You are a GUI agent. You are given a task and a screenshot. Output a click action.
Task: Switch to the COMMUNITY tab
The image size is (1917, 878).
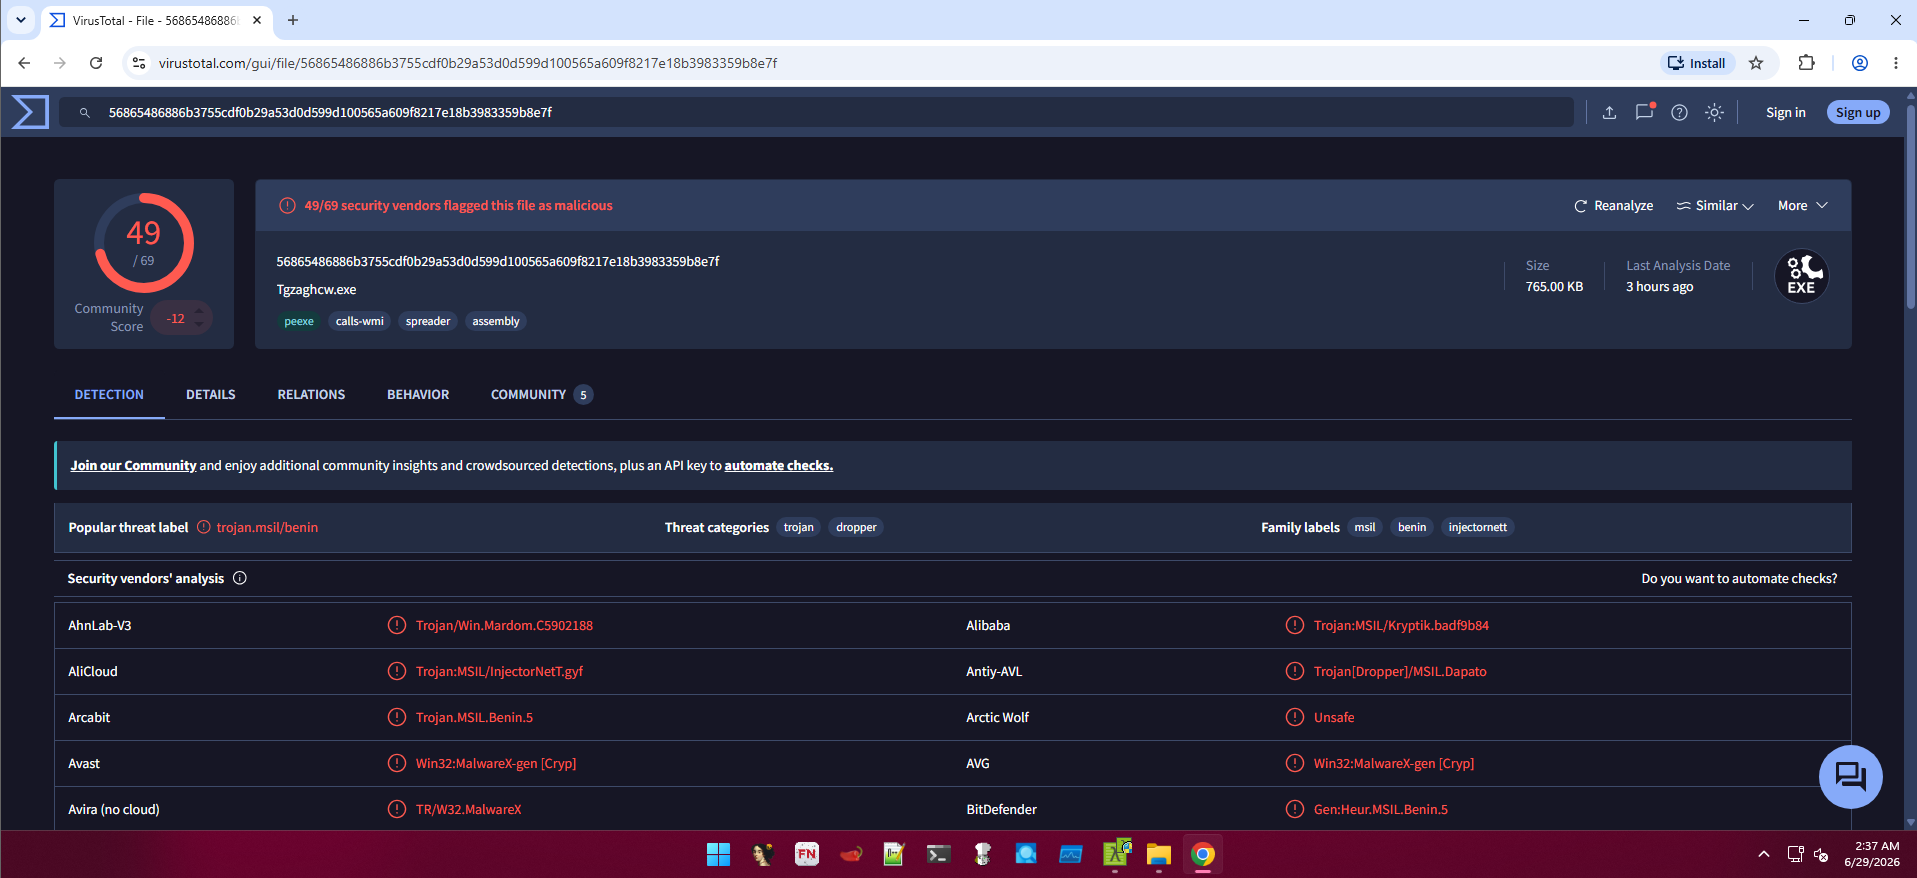tap(541, 395)
